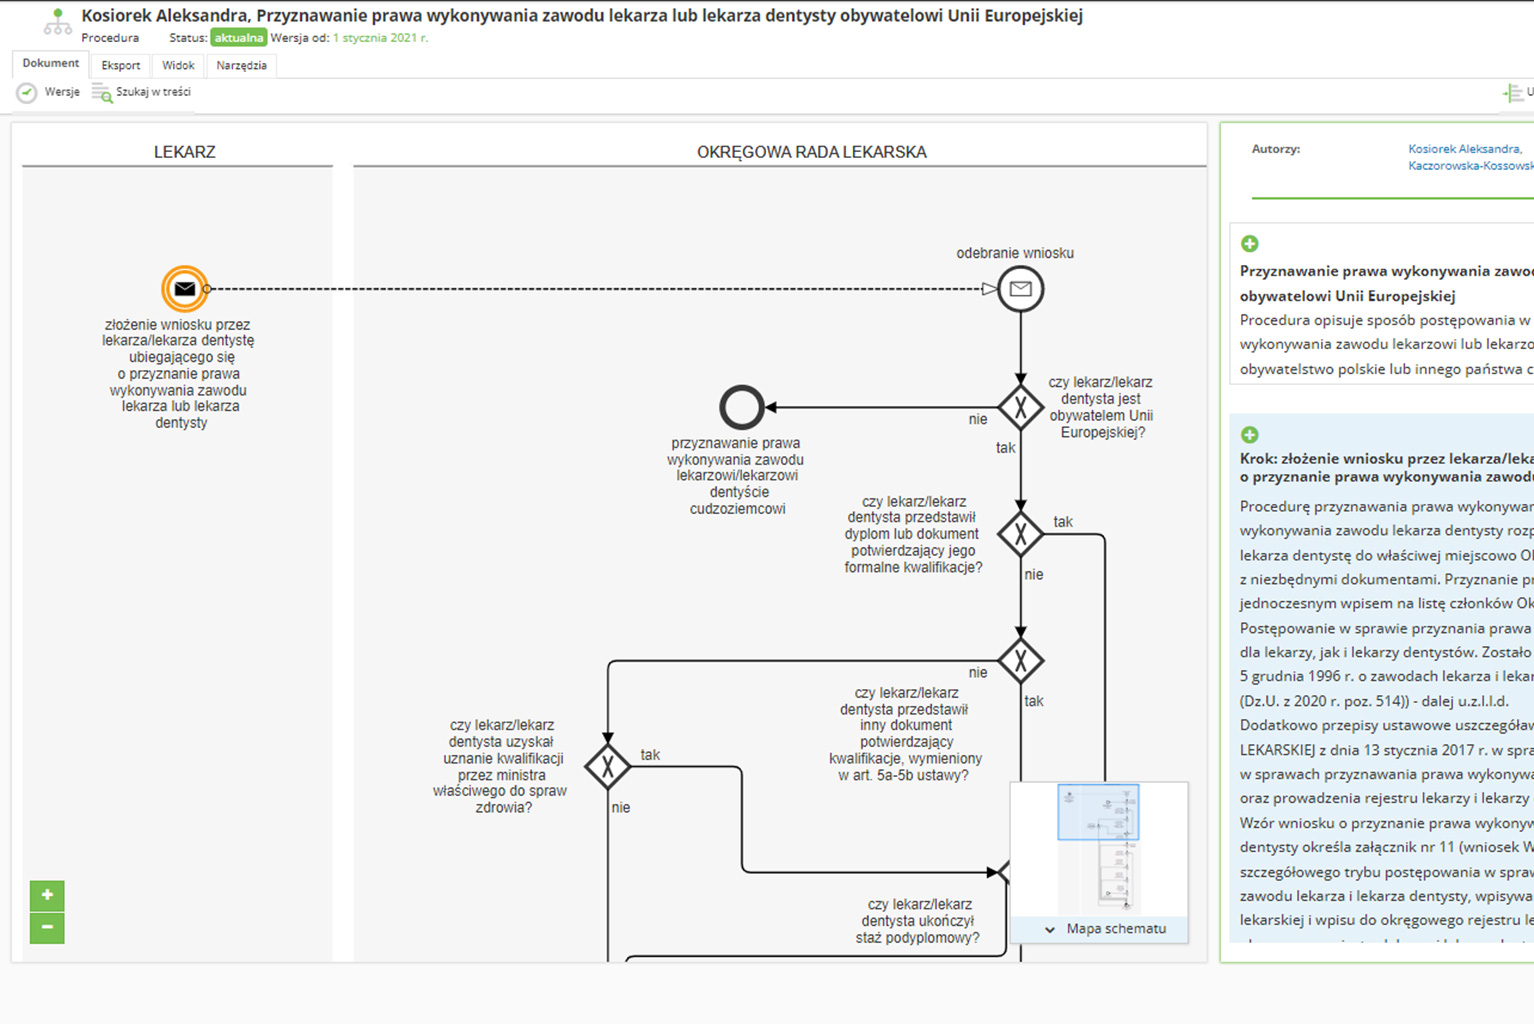
Task: Expand the procedure description green plus
Action: coord(1249,244)
